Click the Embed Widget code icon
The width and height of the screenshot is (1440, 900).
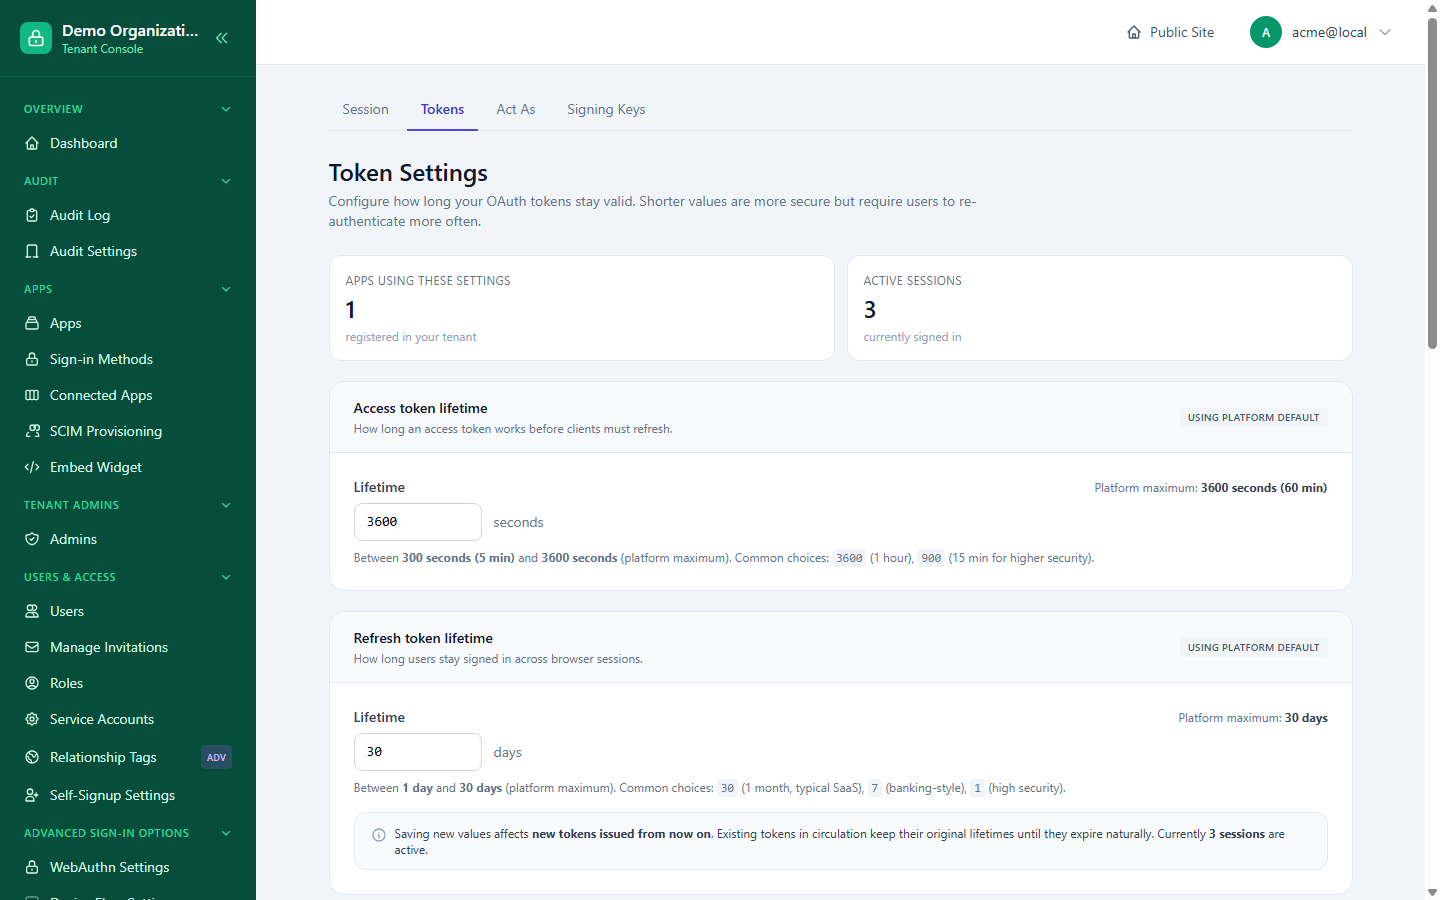32,467
